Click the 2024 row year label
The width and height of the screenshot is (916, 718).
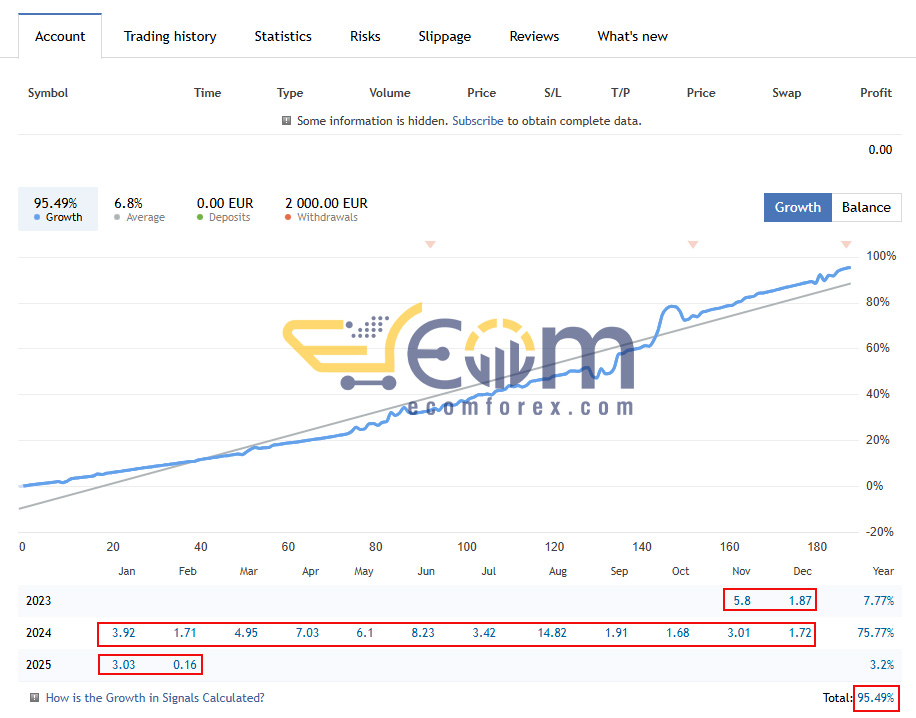39,633
